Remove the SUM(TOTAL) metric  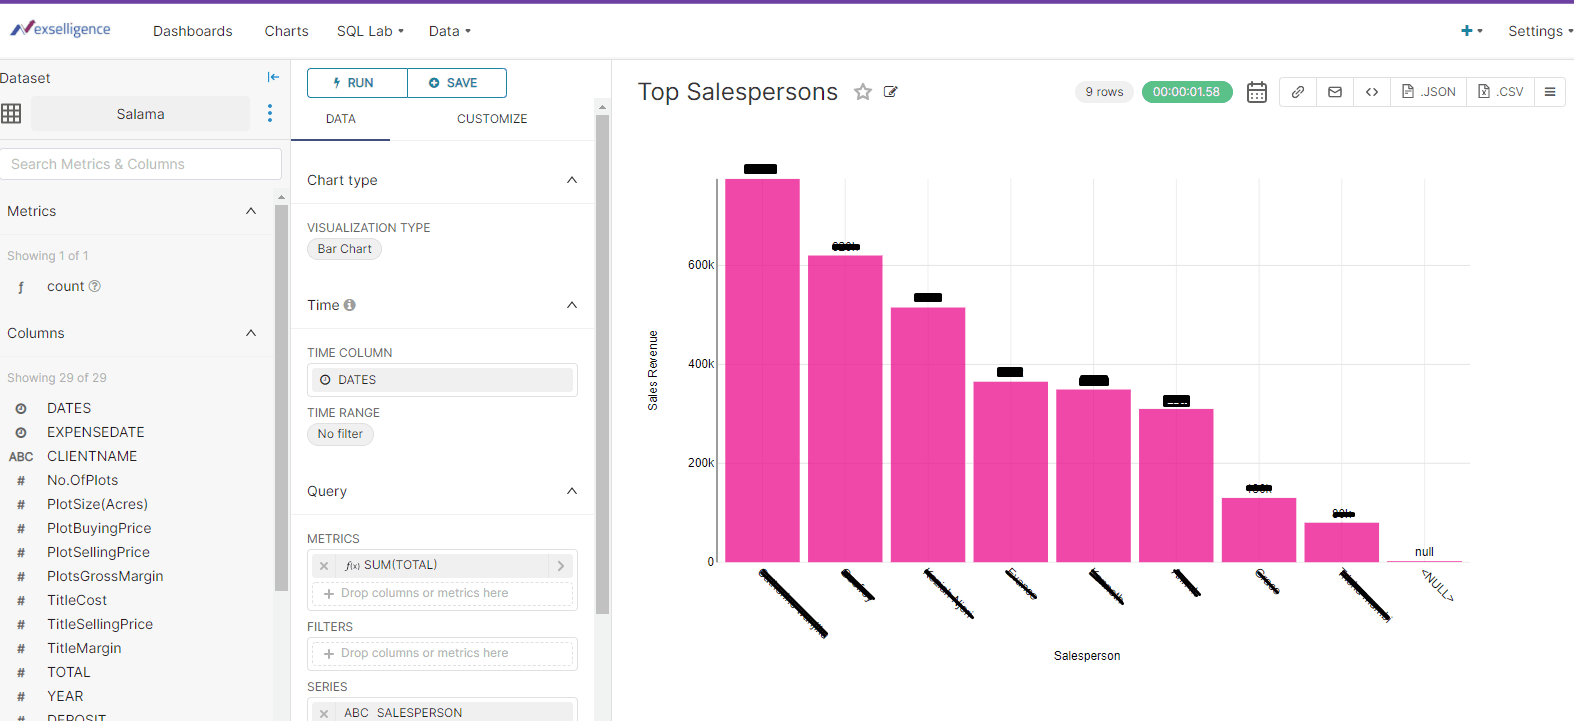324,566
